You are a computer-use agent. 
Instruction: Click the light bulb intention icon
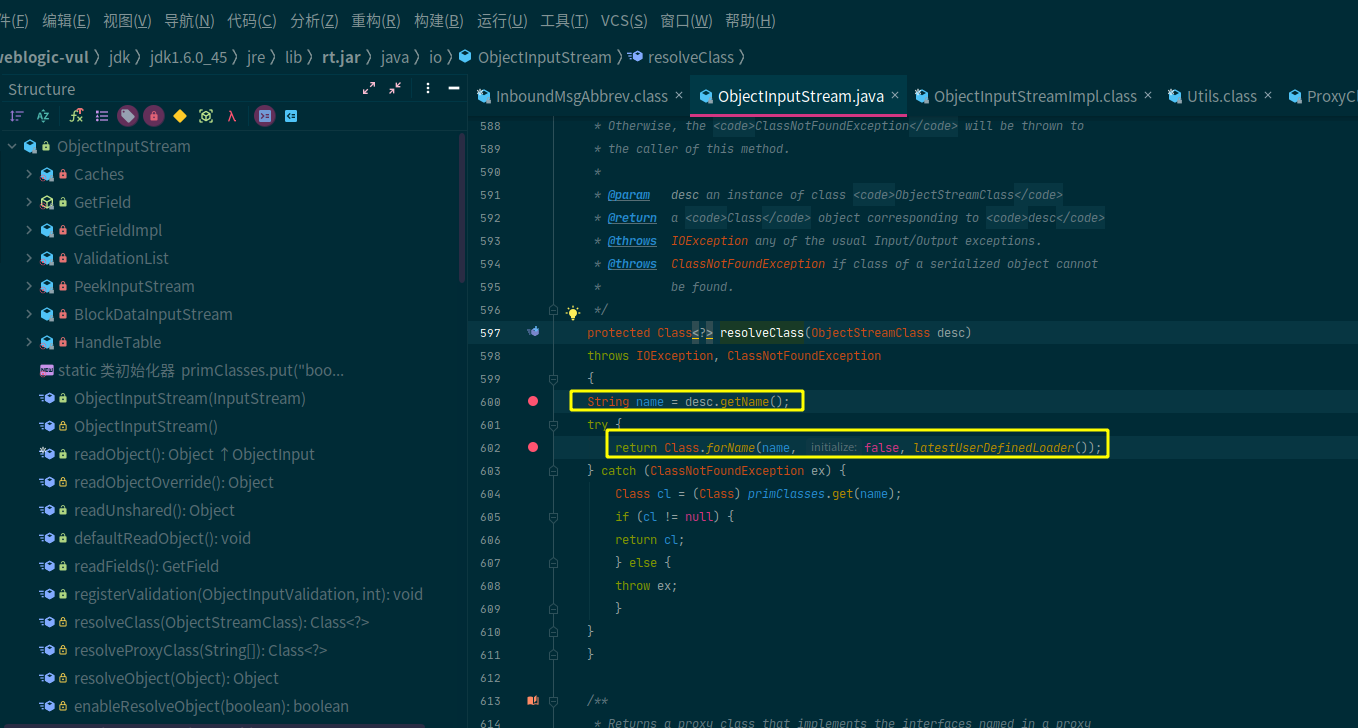click(573, 312)
